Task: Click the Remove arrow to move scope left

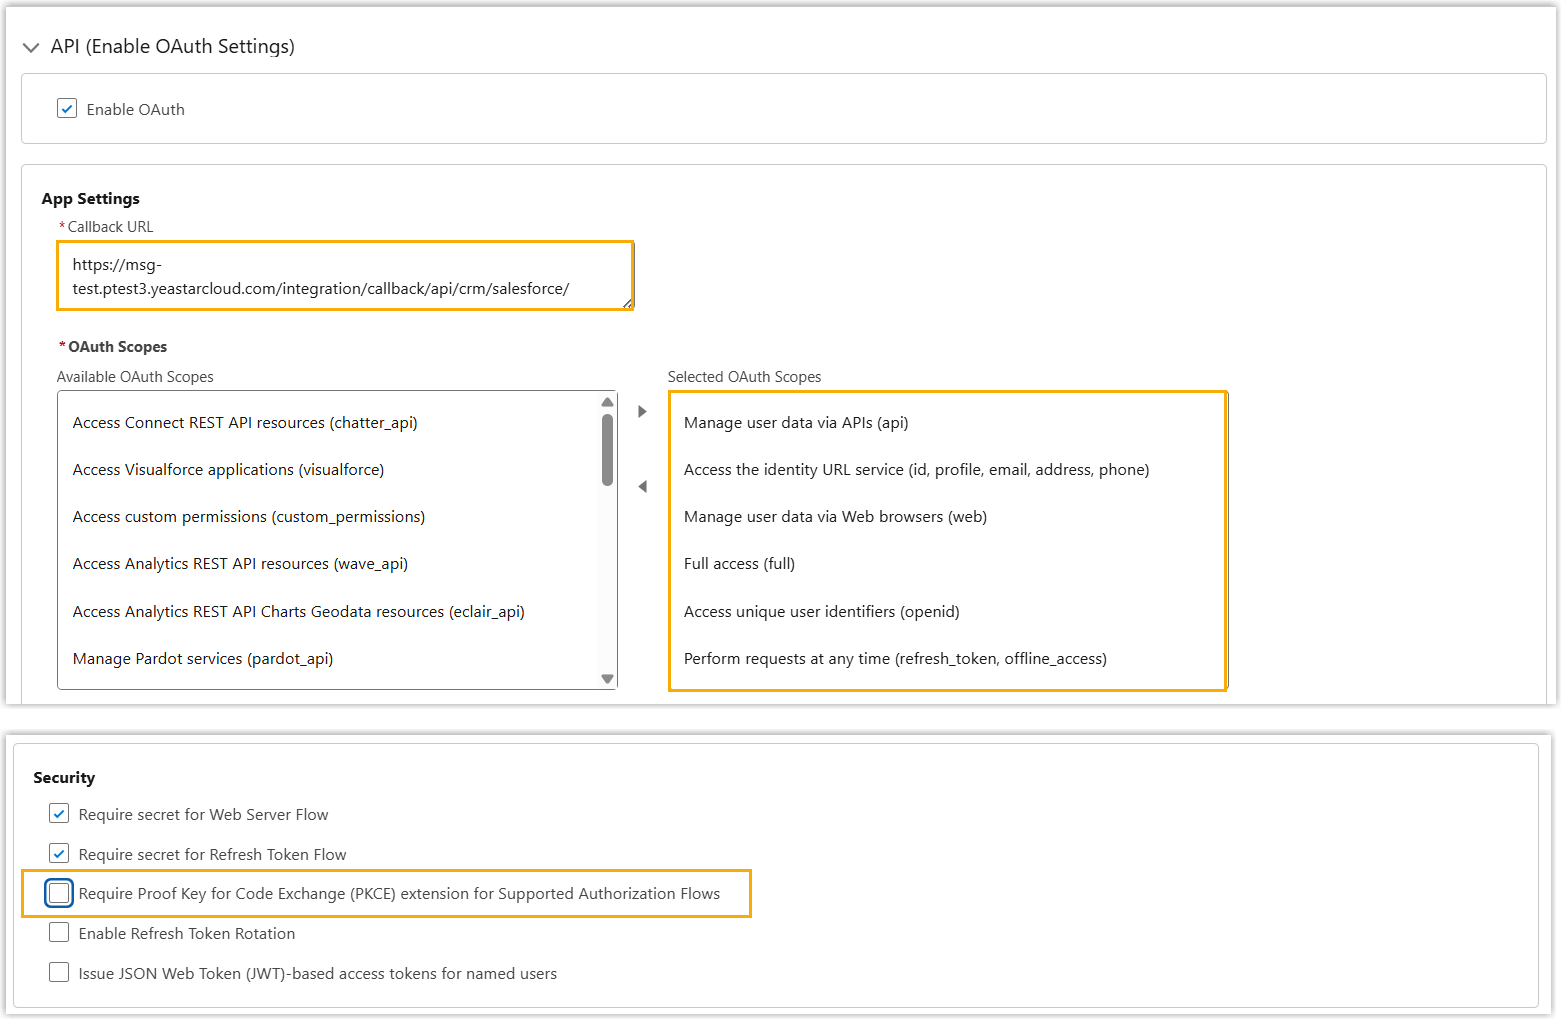Action: pos(642,487)
